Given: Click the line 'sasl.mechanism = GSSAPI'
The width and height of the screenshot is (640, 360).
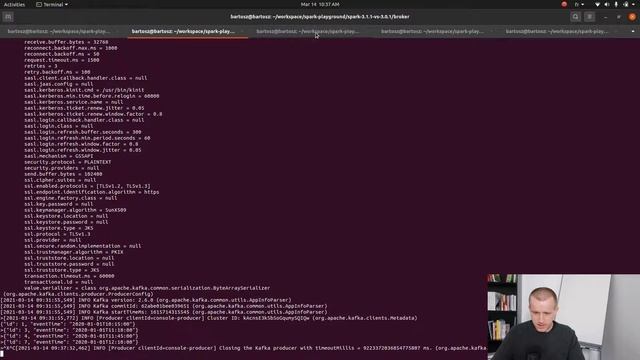Looking at the screenshot, I should [59, 156].
